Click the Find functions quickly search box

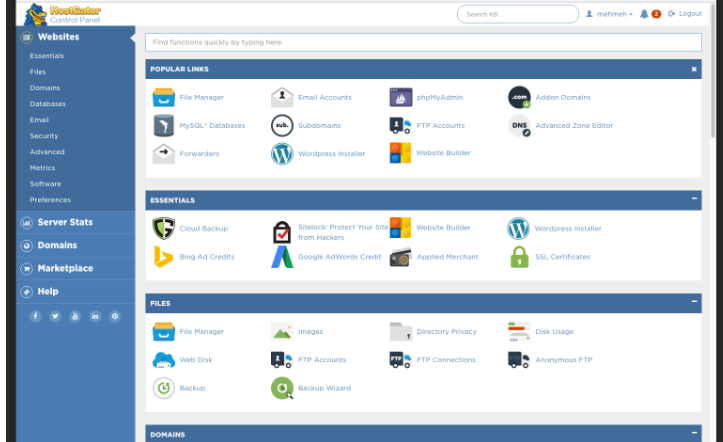pyautogui.click(x=423, y=42)
